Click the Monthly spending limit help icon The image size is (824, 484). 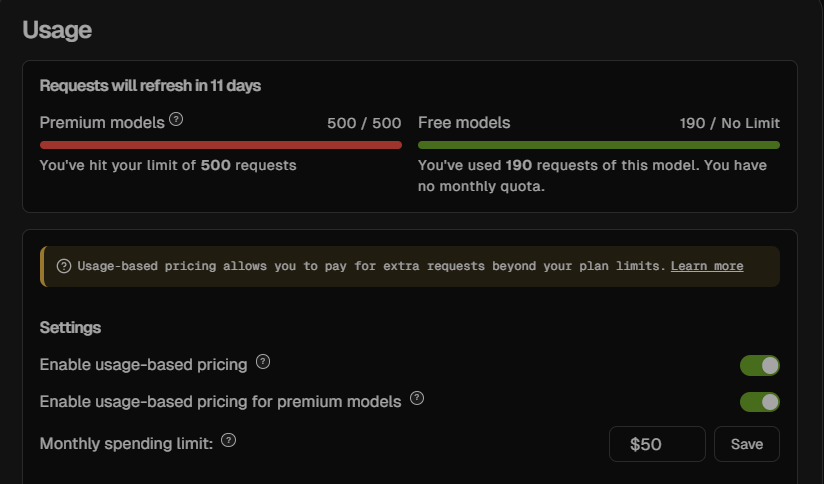228,440
